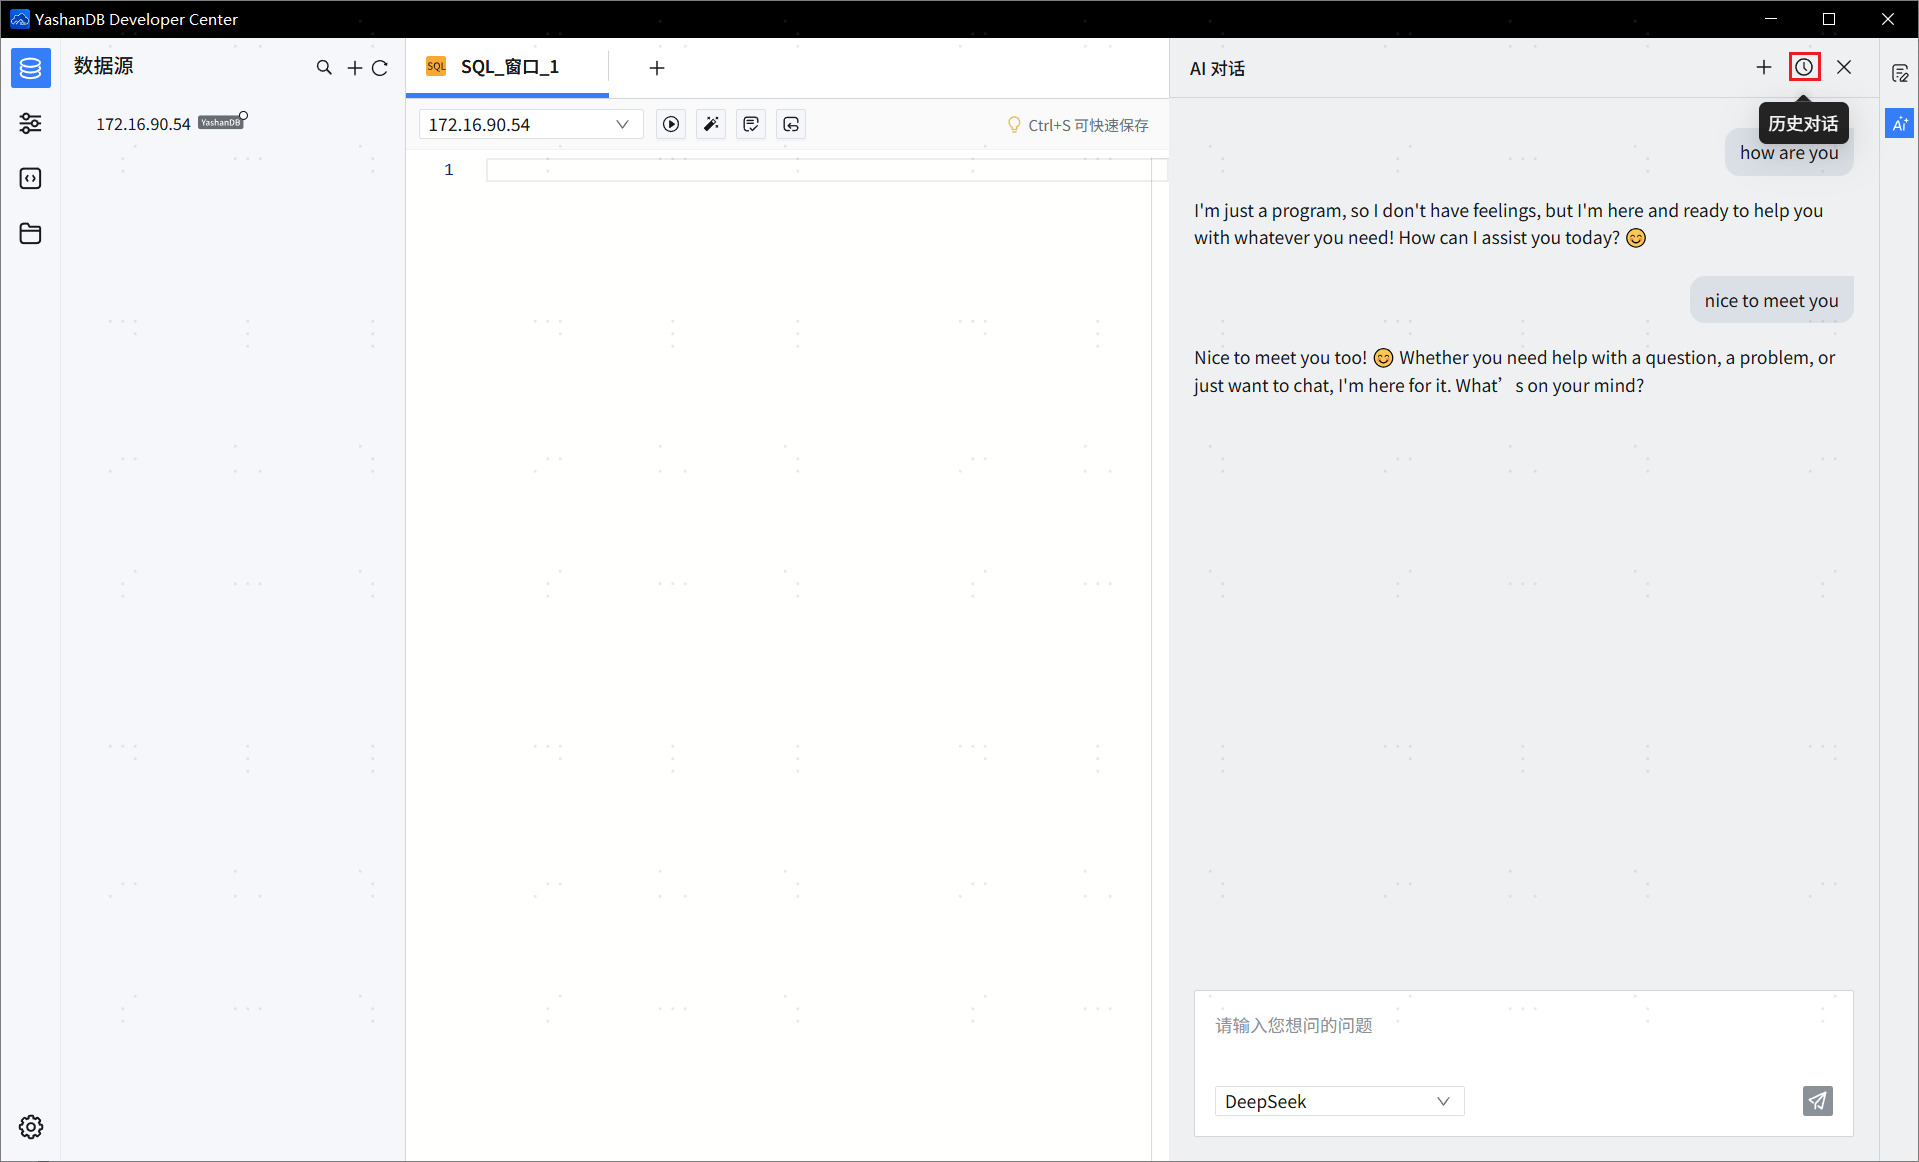The width and height of the screenshot is (1919, 1162).
Task: Close the AI conversation panel
Action: pyautogui.click(x=1844, y=67)
